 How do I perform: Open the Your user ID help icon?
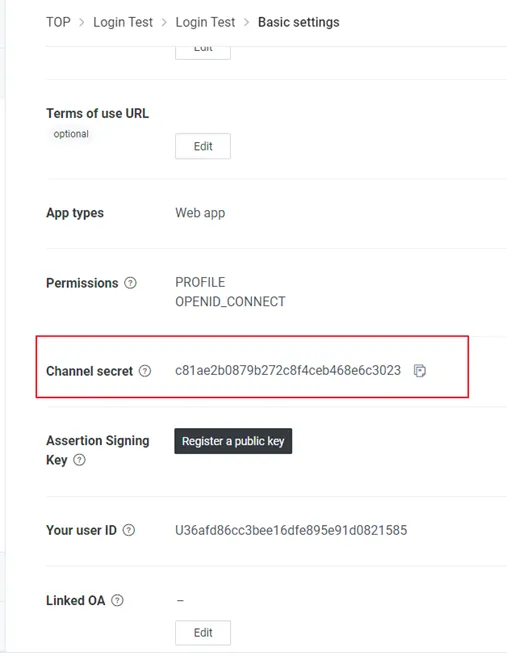(x=129, y=530)
